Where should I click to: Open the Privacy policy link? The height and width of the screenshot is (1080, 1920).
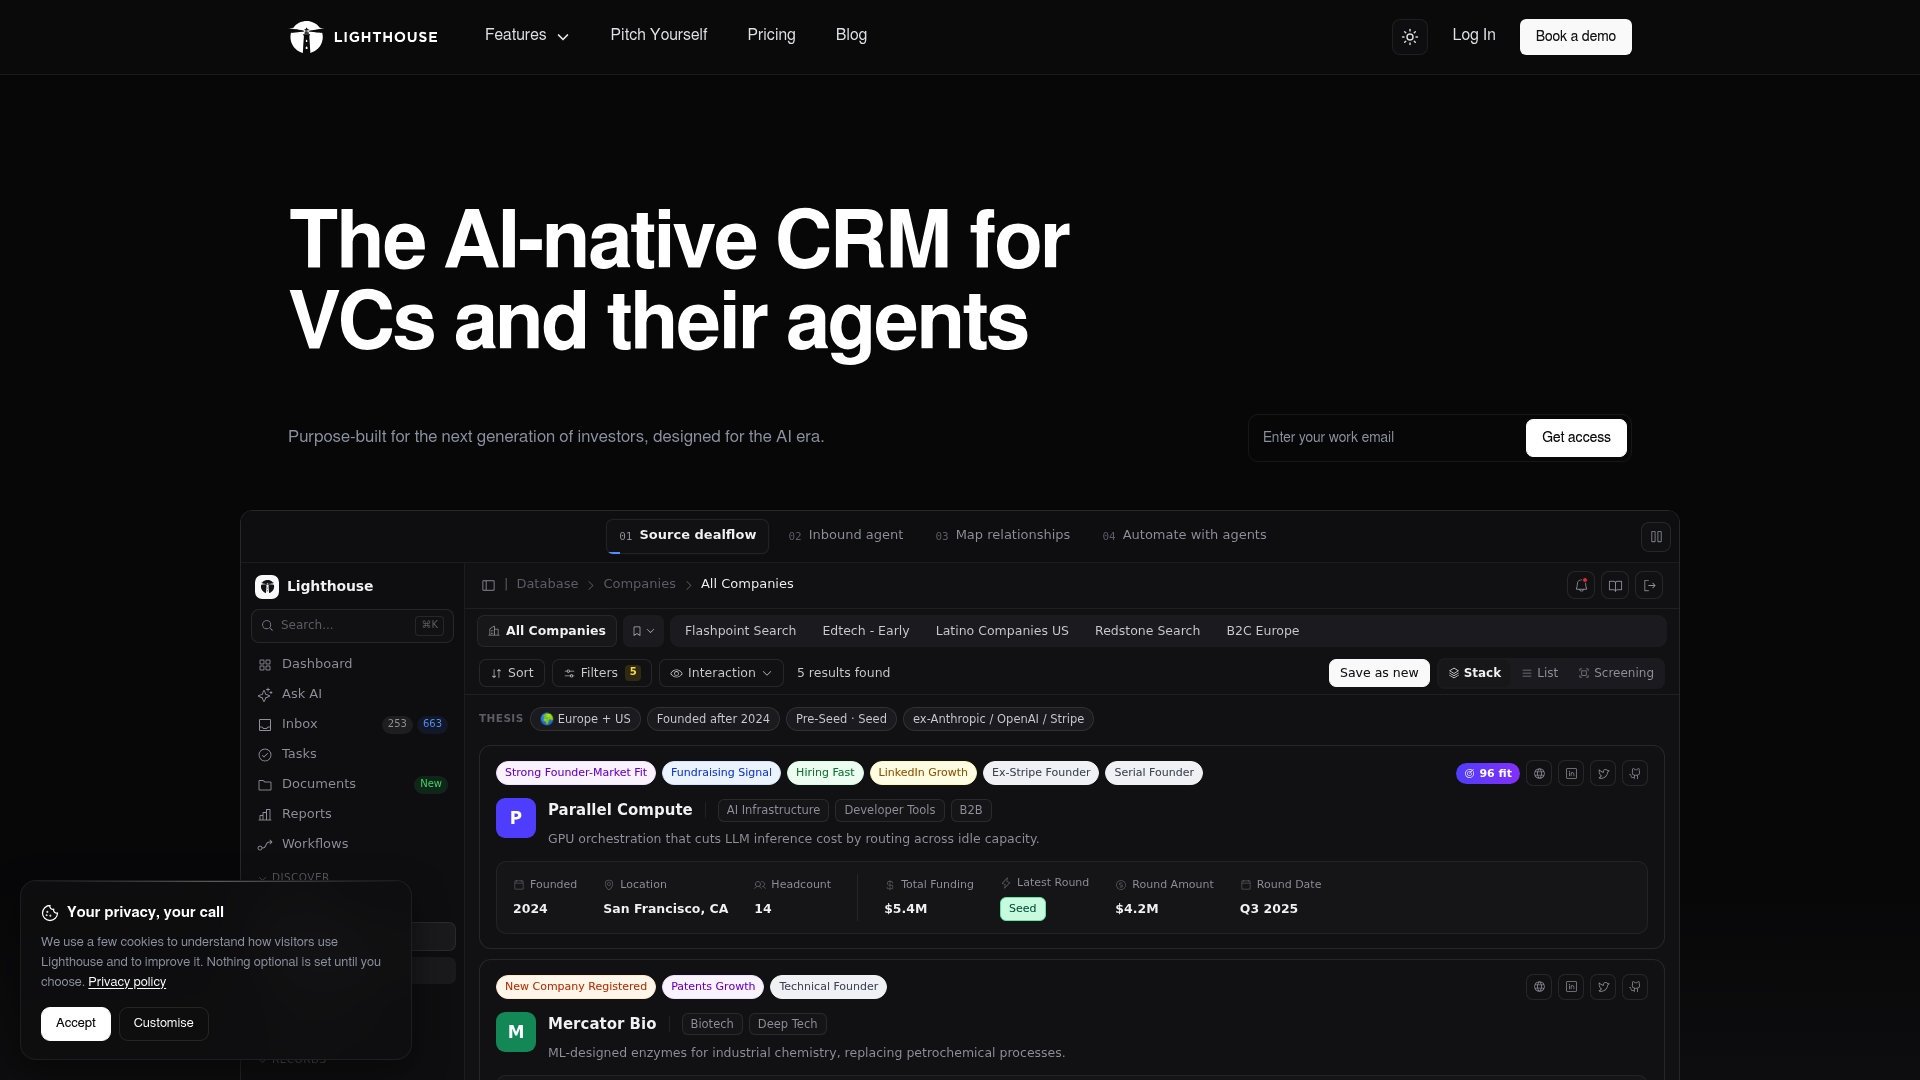[x=127, y=982]
